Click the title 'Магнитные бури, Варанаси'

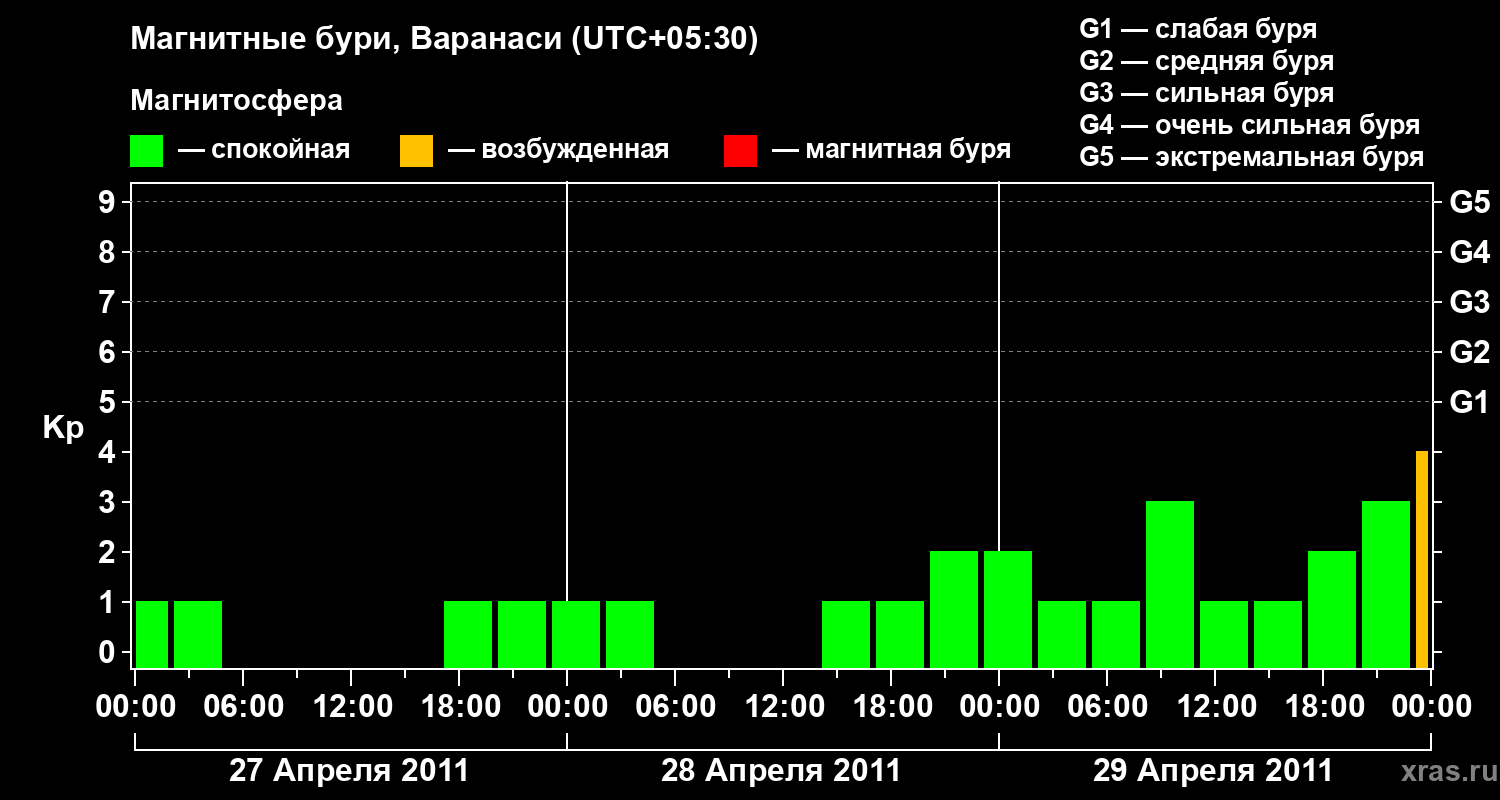[346, 40]
